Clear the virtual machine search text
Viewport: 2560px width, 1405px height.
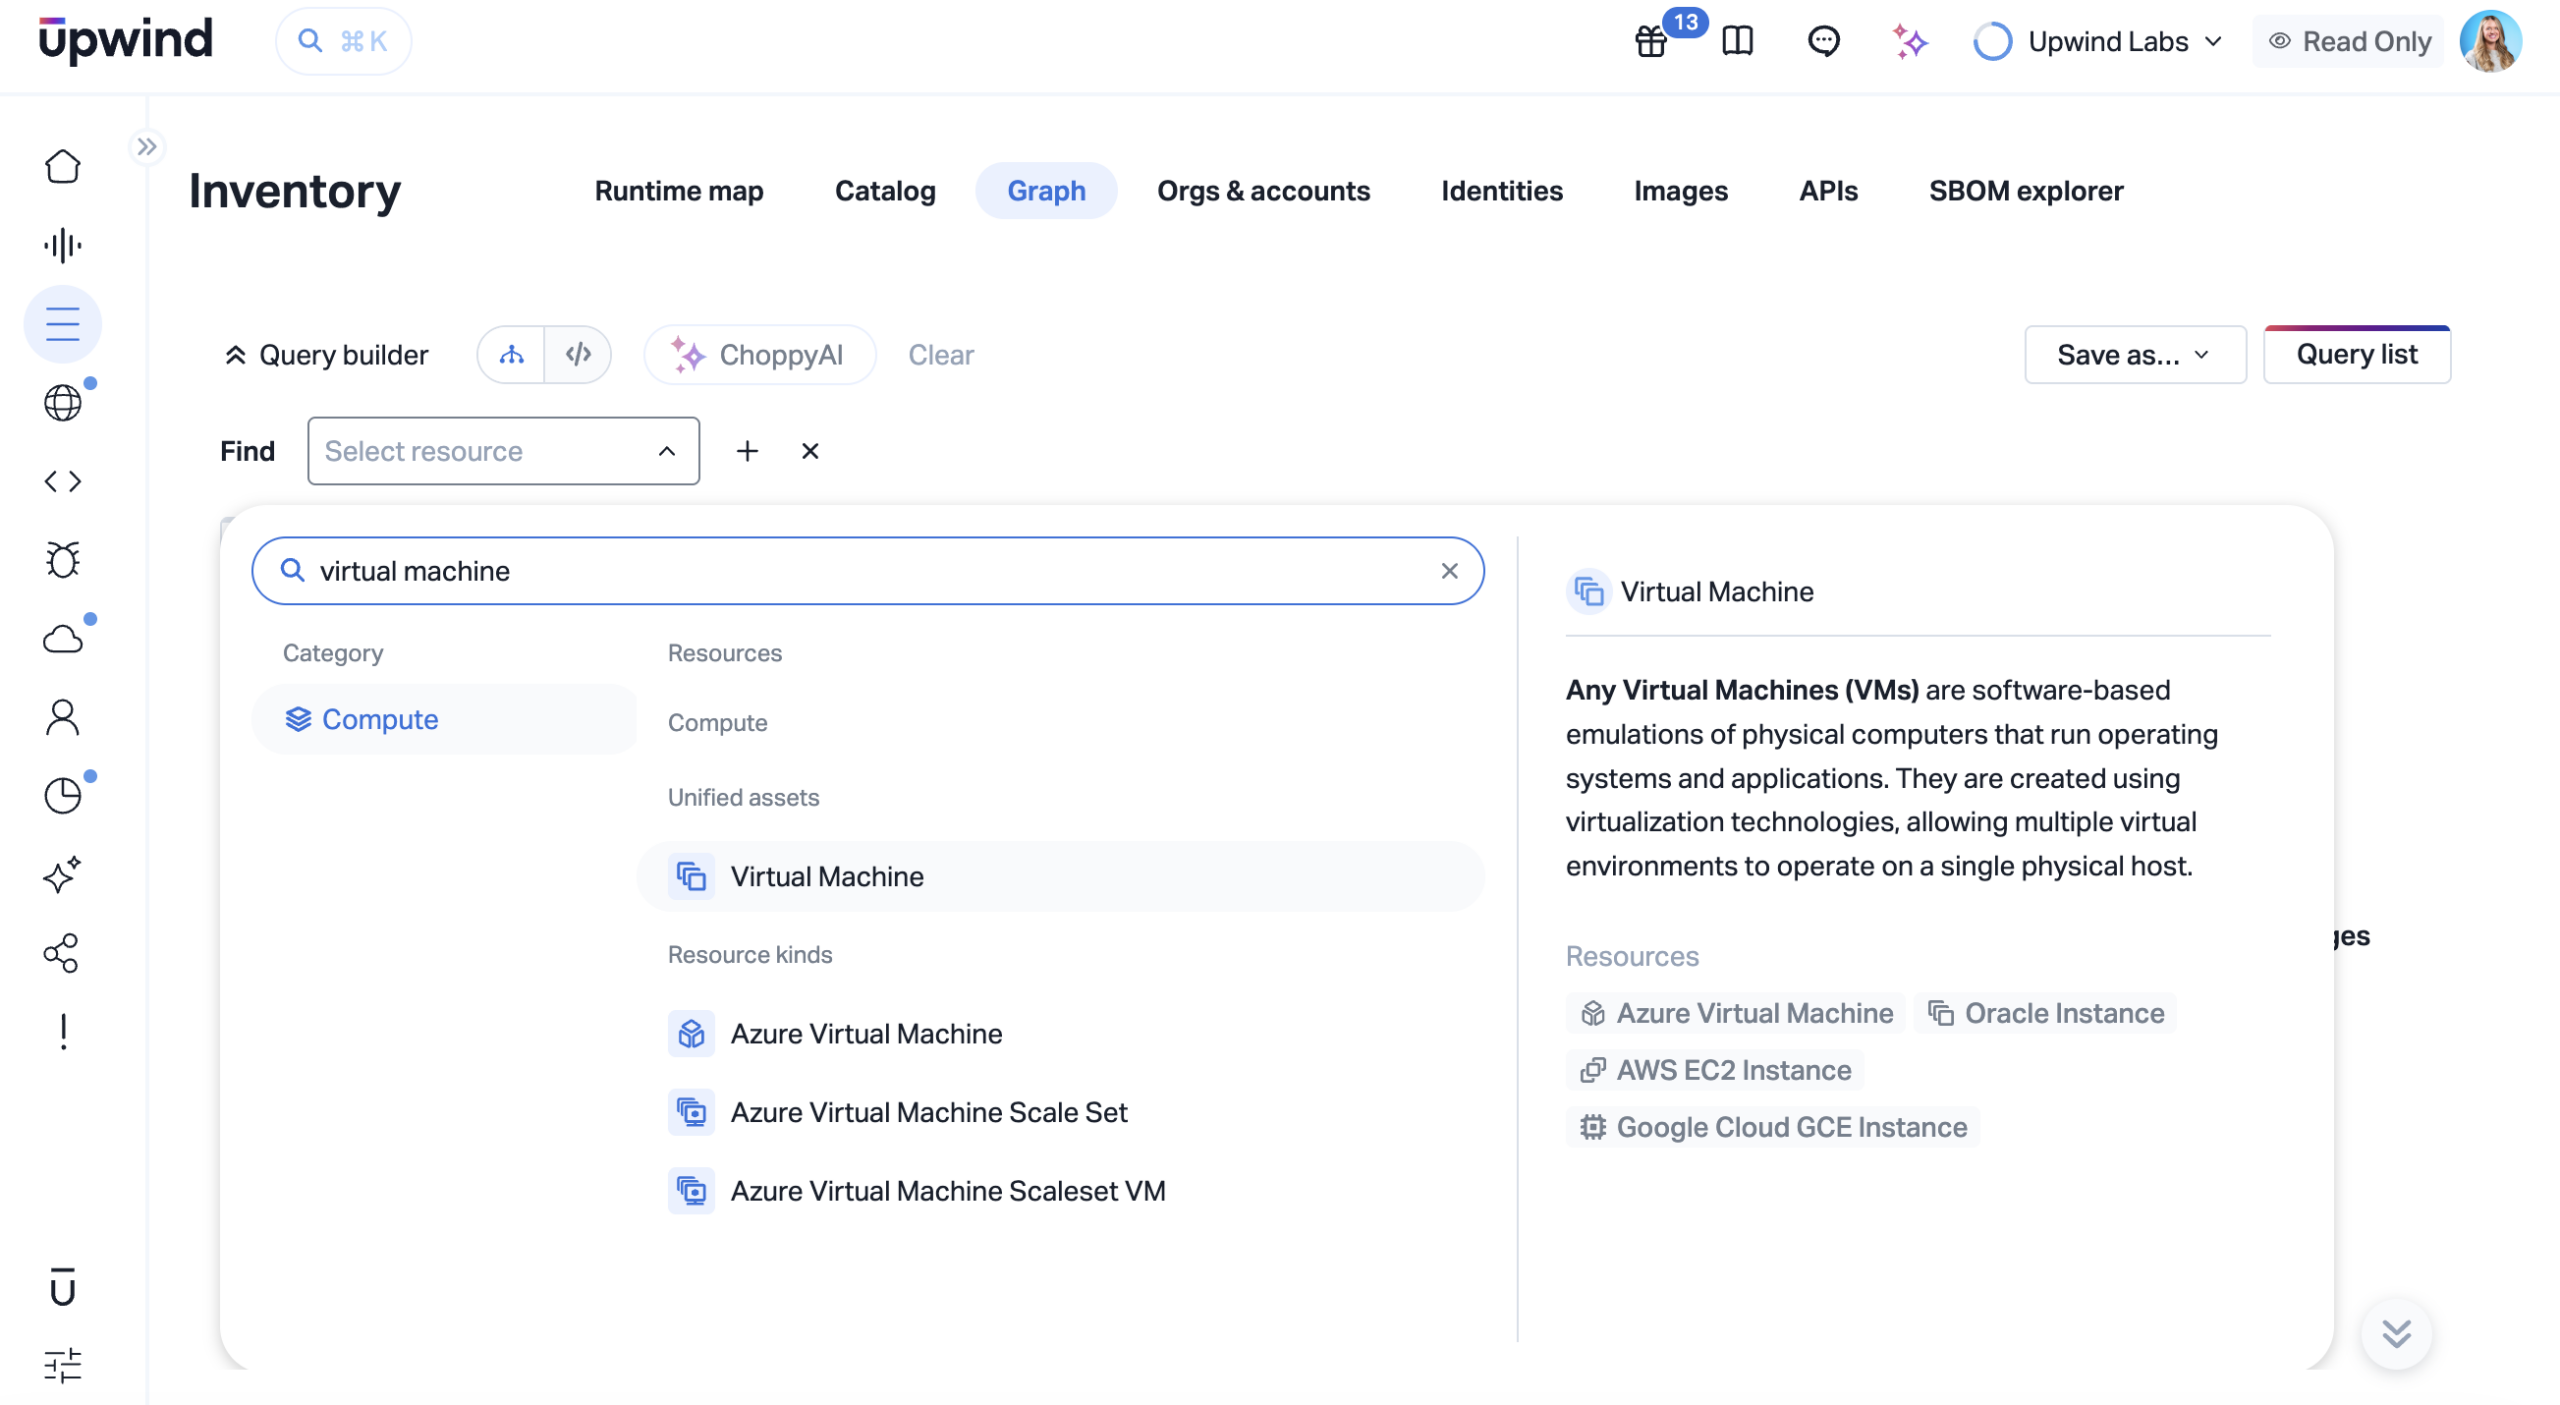[1448, 570]
